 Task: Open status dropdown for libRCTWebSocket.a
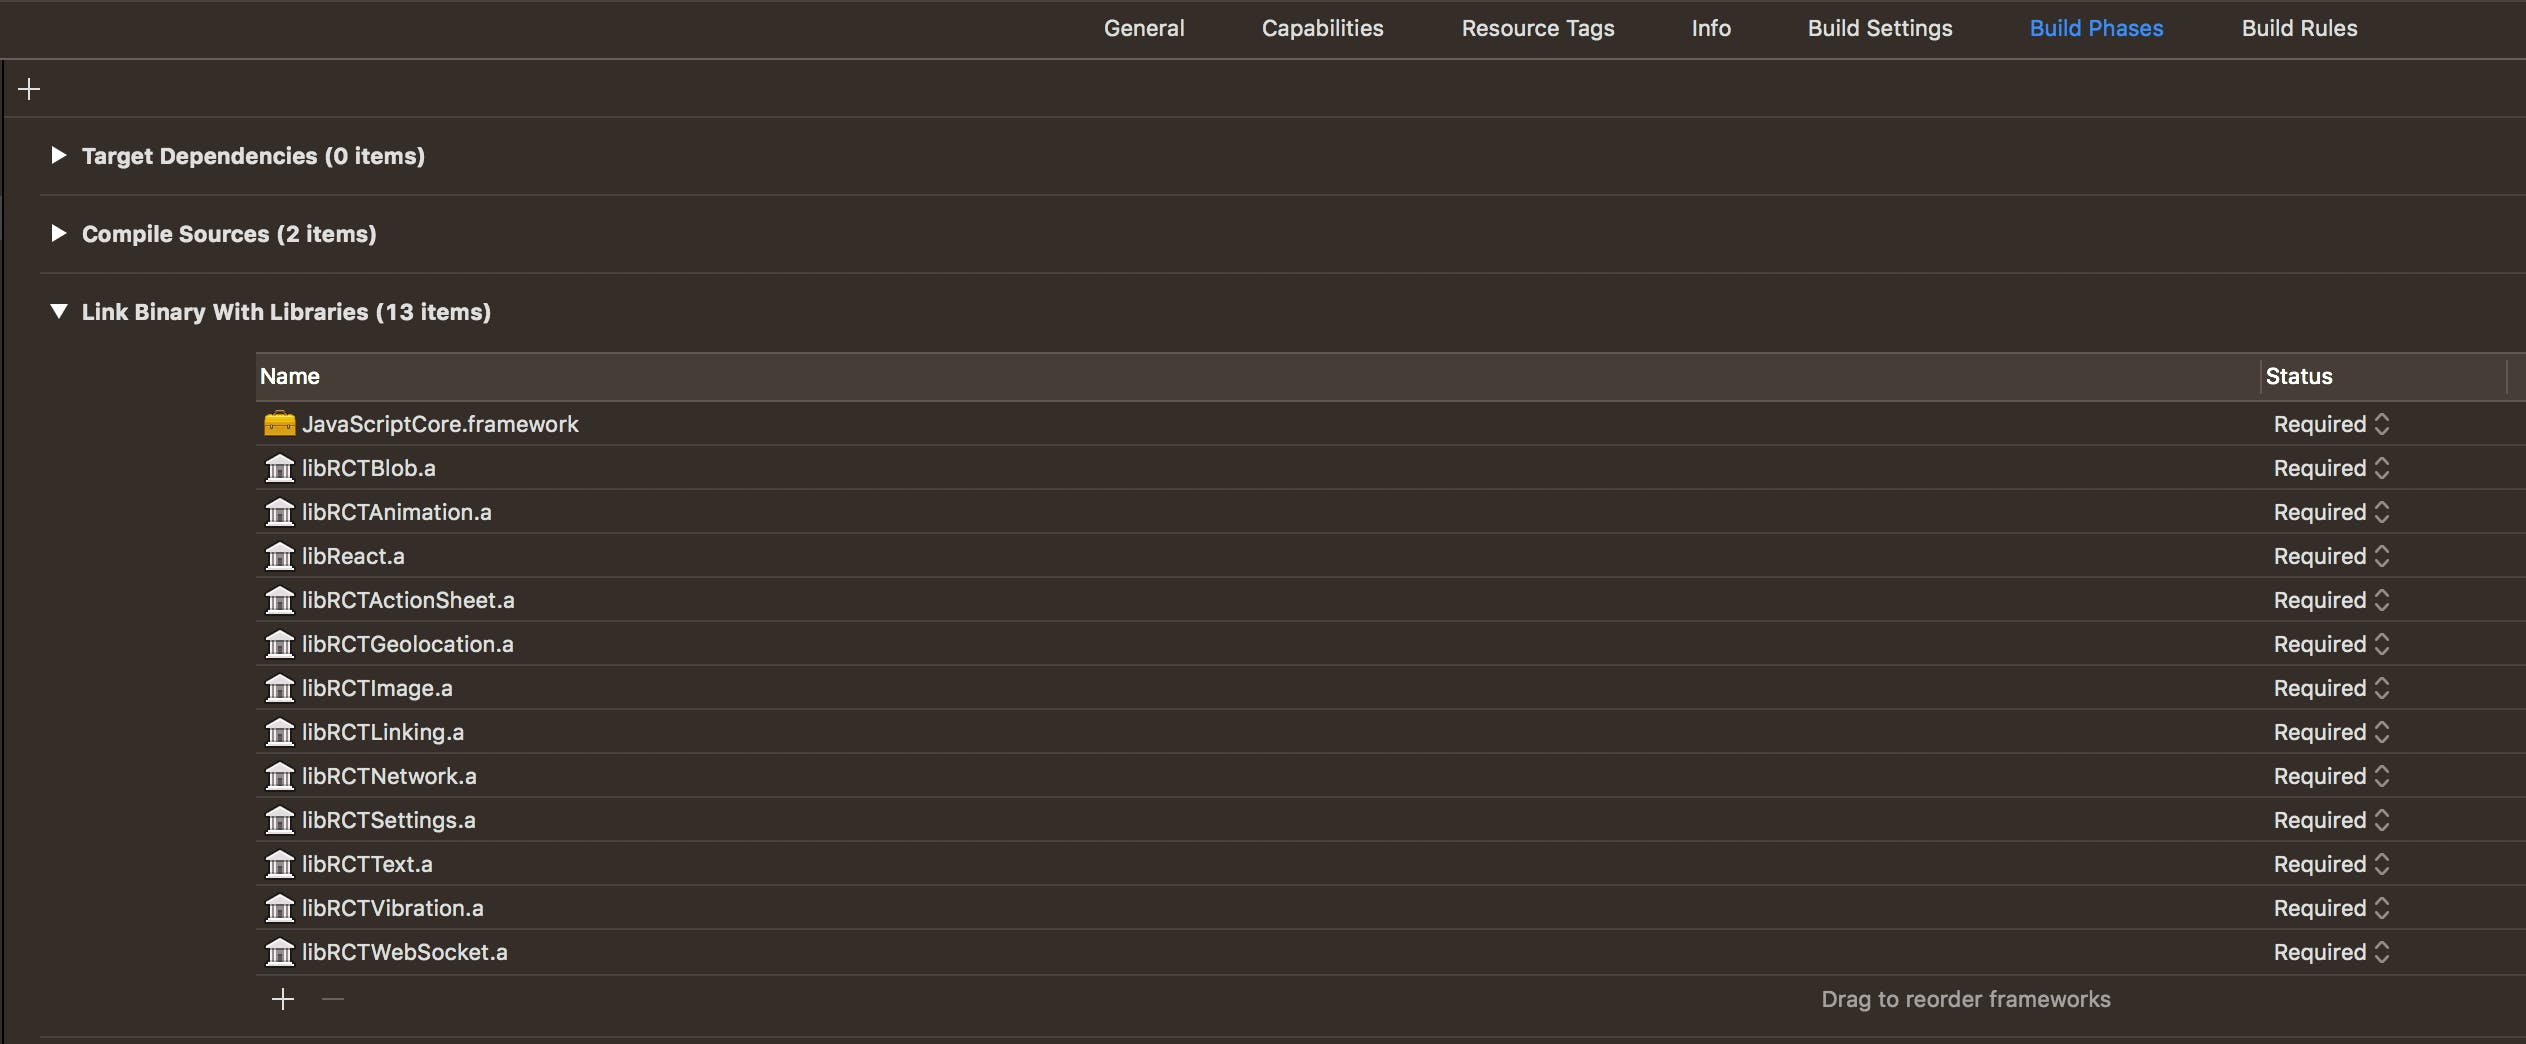pyautogui.click(x=2332, y=952)
